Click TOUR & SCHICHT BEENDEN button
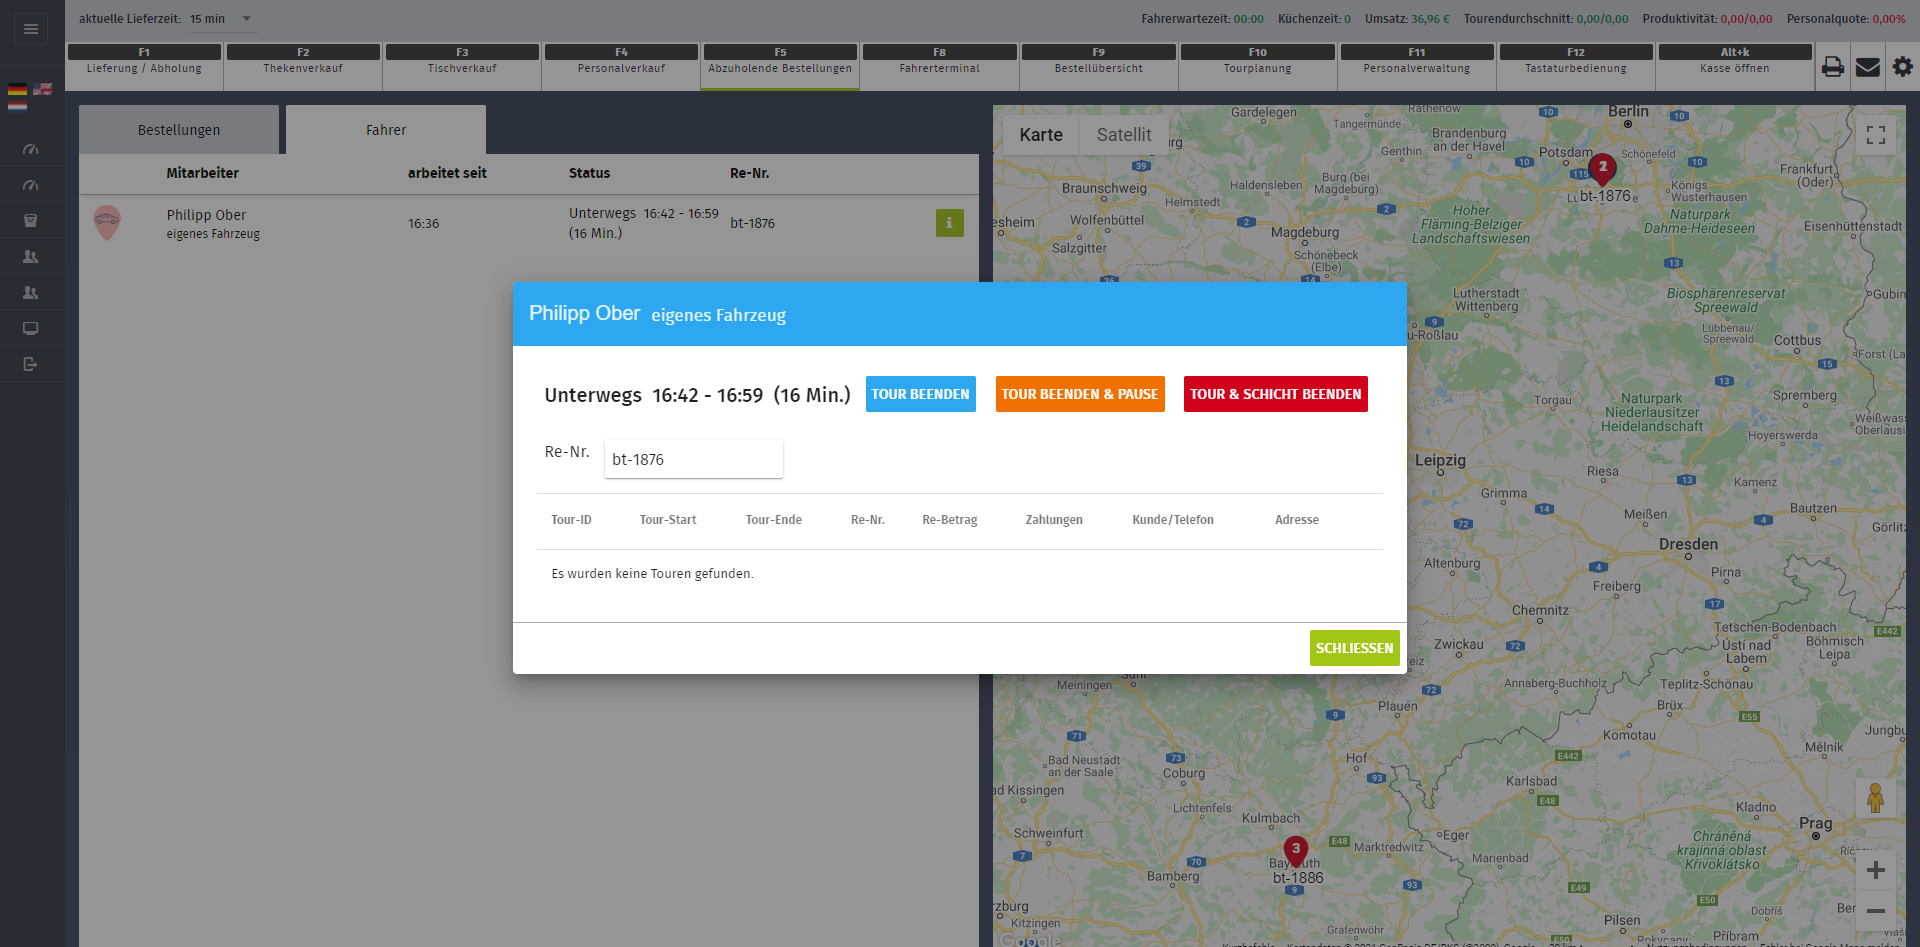1920x947 pixels. pos(1276,394)
